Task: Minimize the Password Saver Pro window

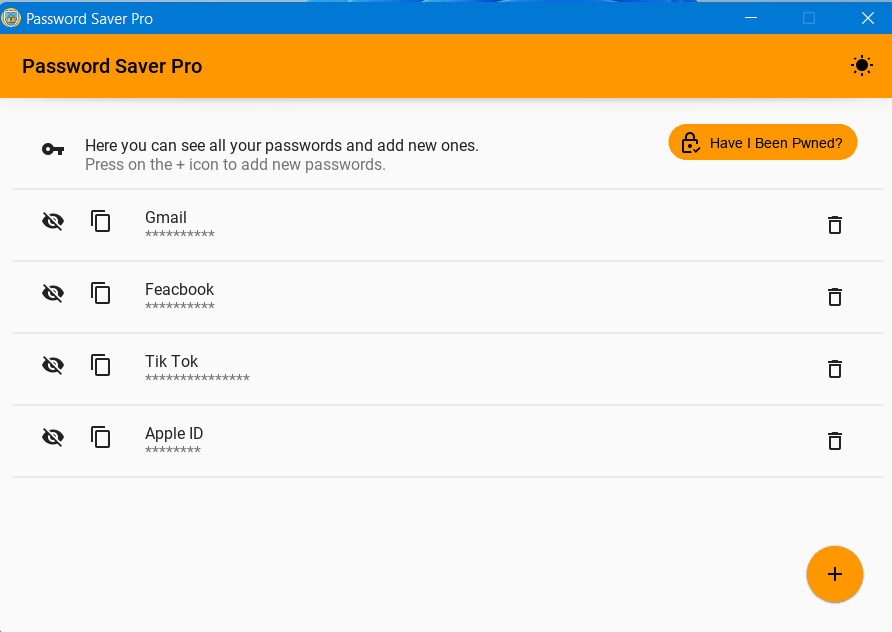Action: (751, 18)
